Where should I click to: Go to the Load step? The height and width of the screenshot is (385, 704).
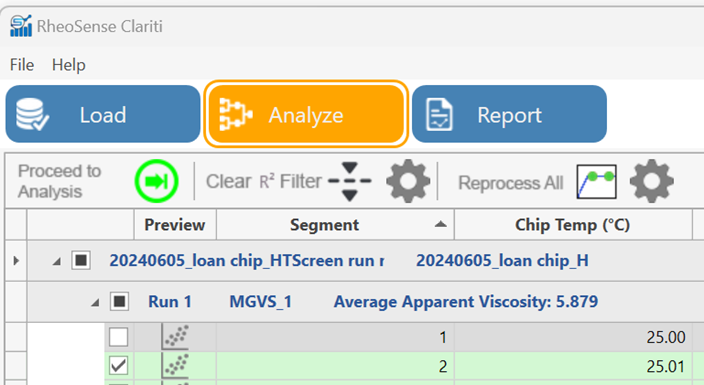tap(103, 114)
